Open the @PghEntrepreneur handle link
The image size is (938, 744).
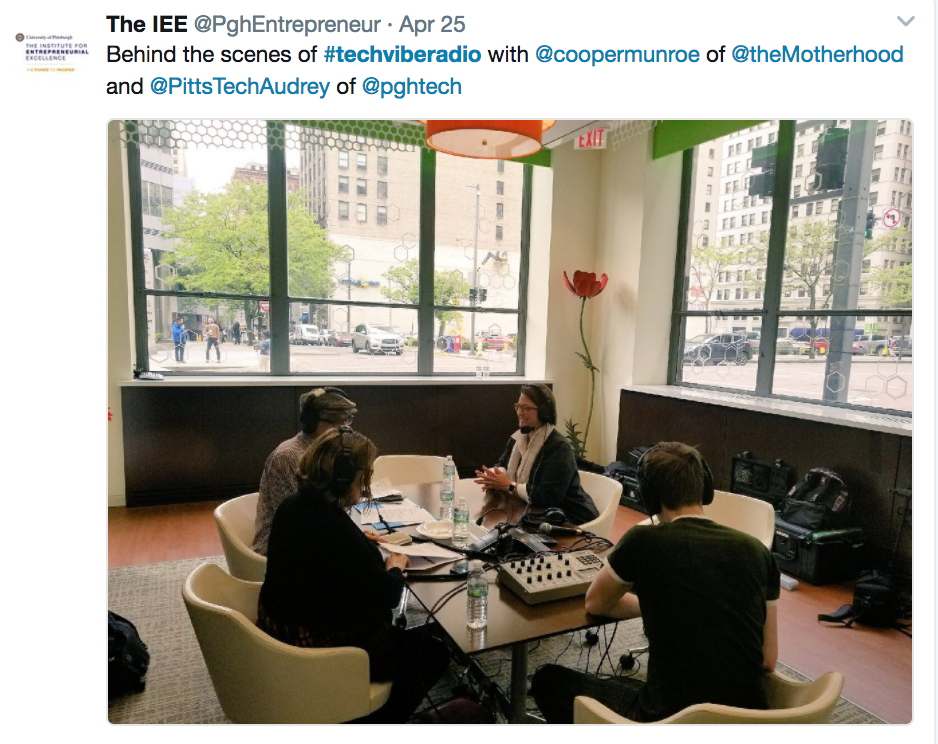tap(287, 25)
